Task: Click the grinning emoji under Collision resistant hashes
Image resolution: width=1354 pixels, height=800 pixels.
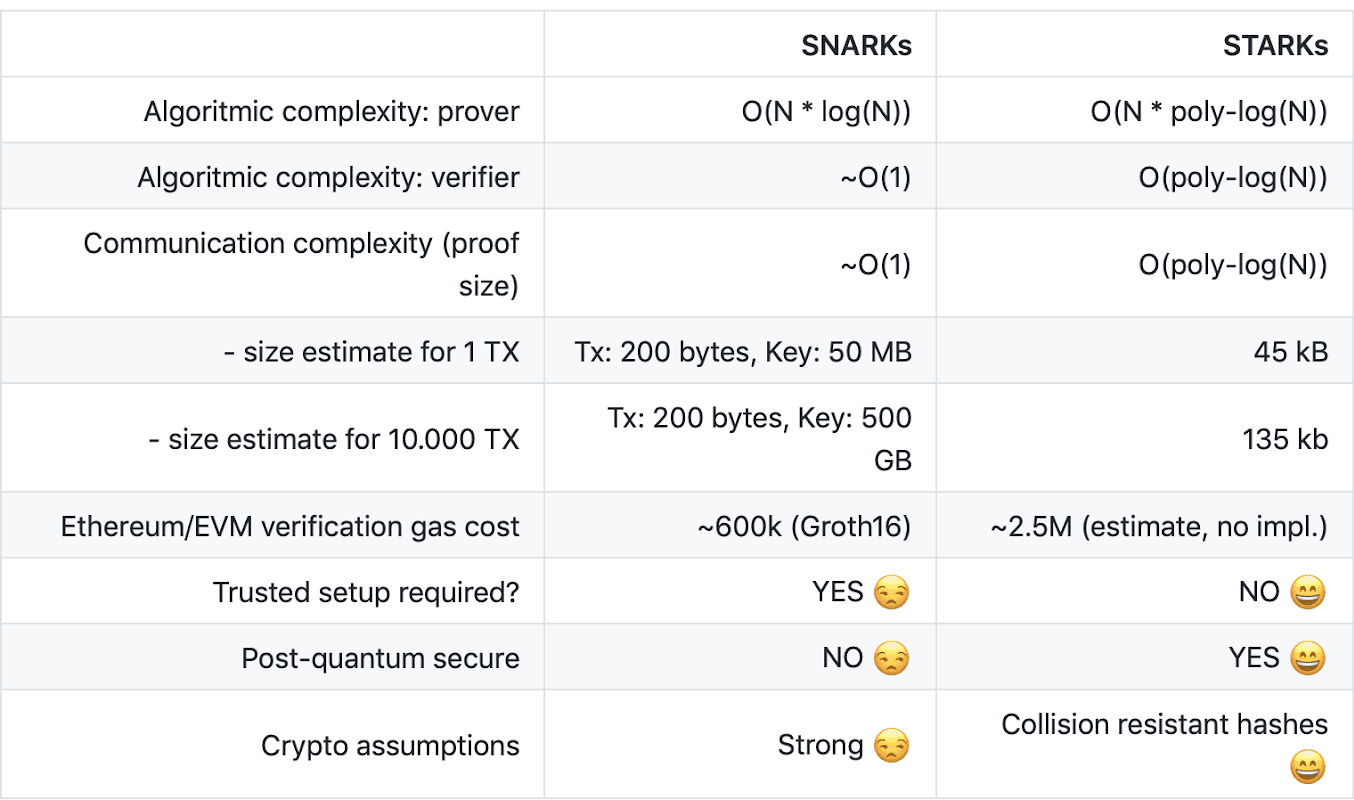Action: click(x=1308, y=768)
